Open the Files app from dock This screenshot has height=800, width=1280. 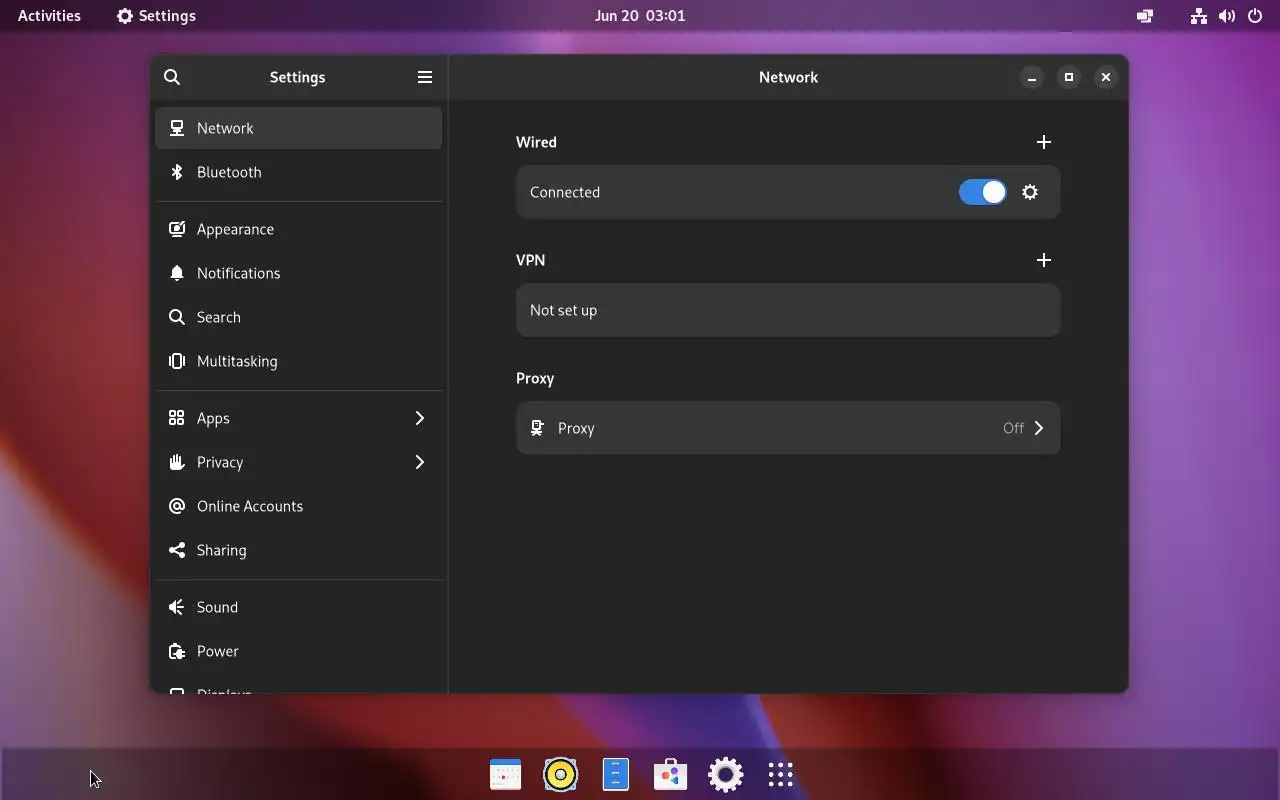[615, 774]
